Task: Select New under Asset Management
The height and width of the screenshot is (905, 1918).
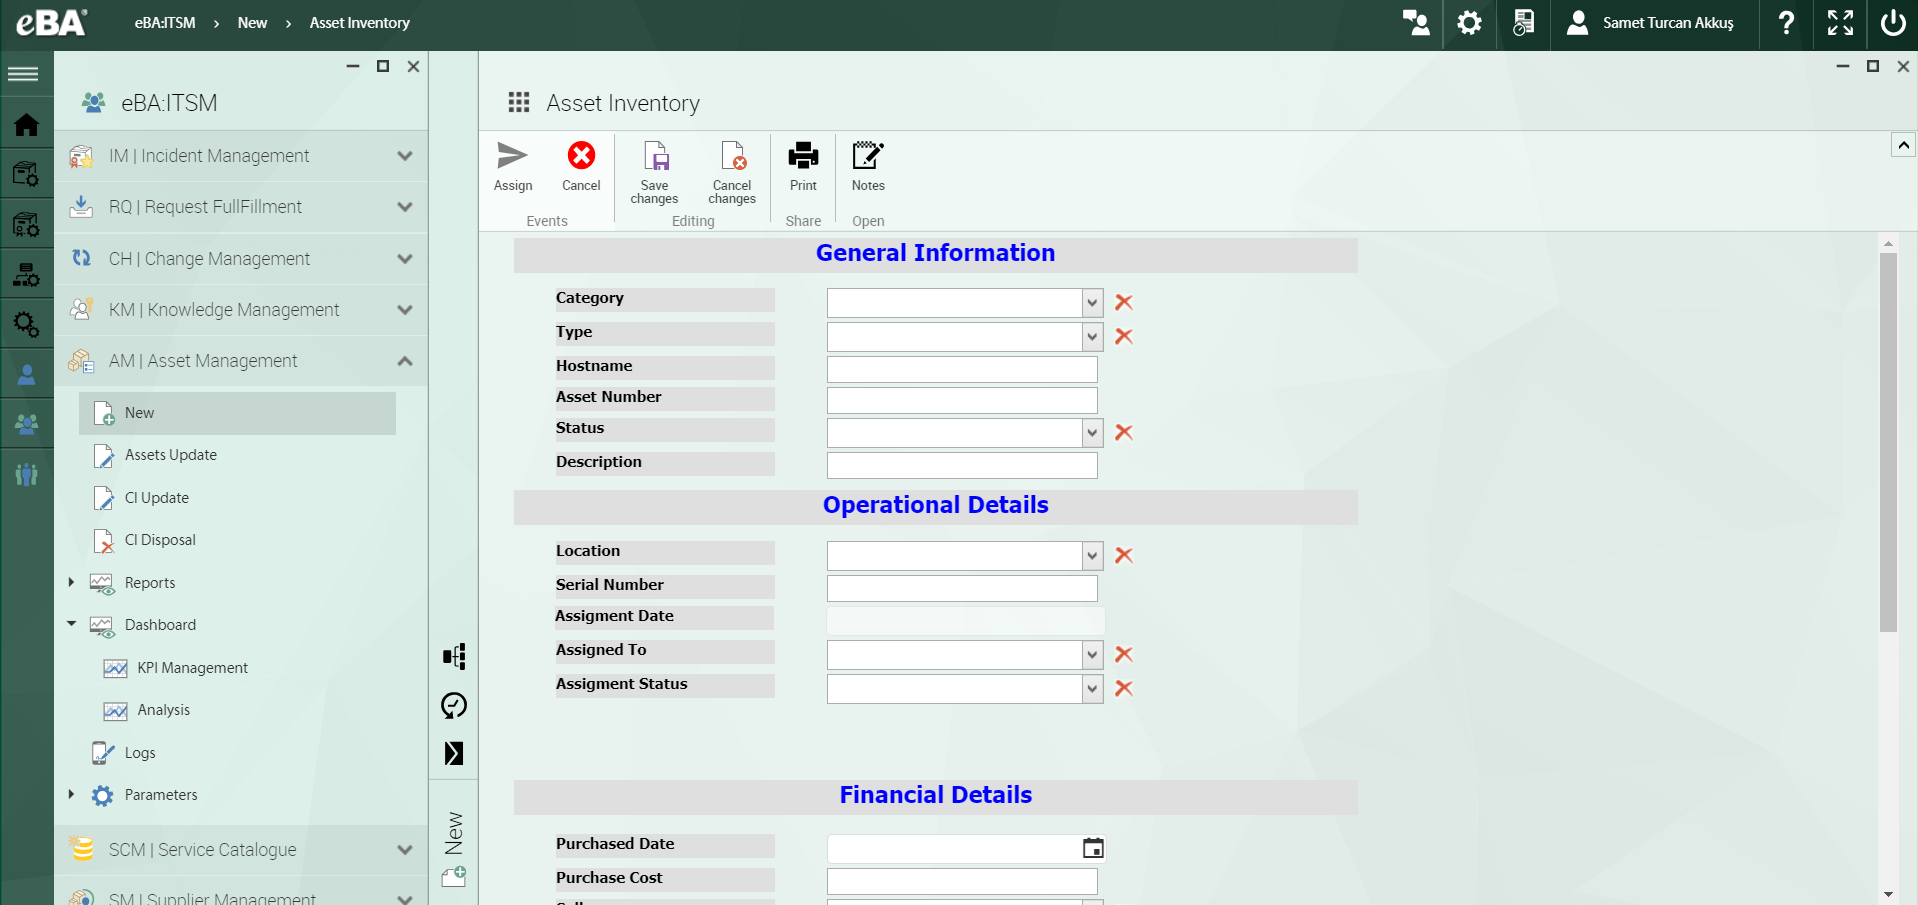Action: 237,413
